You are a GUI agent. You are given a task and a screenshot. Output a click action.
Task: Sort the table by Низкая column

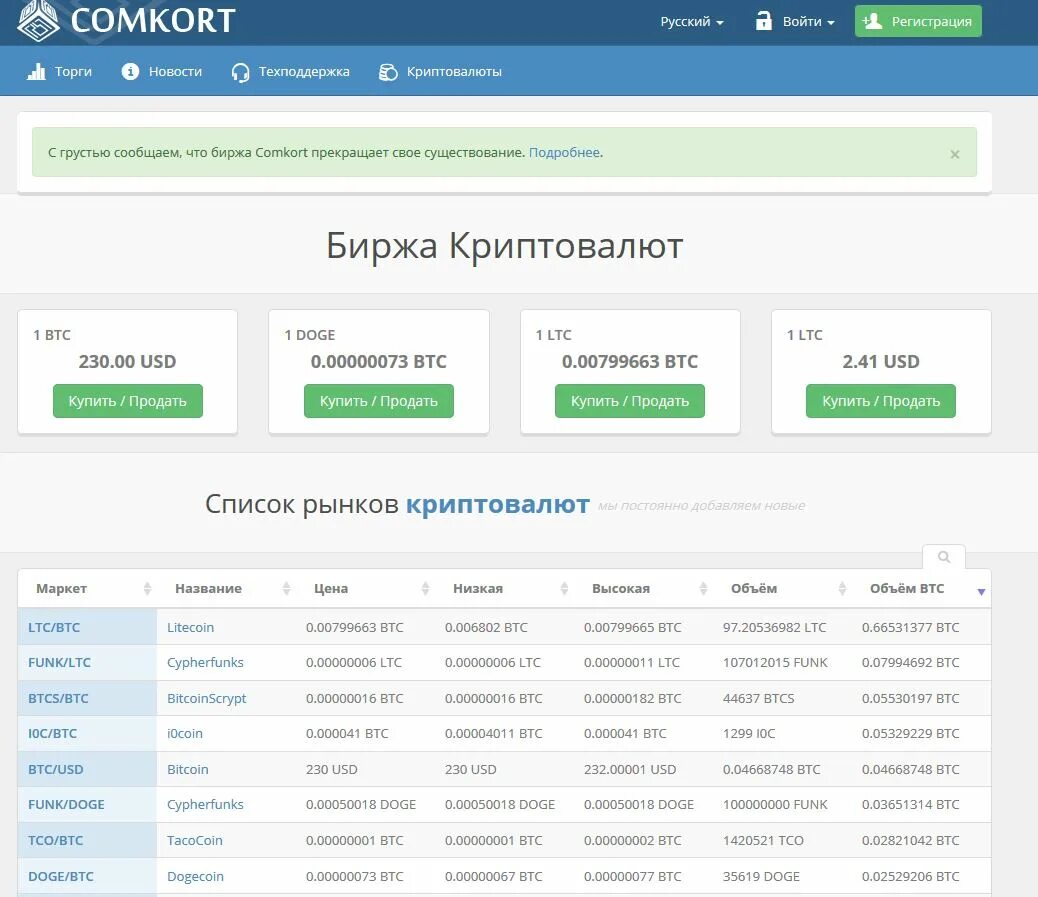click(x=504, y=589)
